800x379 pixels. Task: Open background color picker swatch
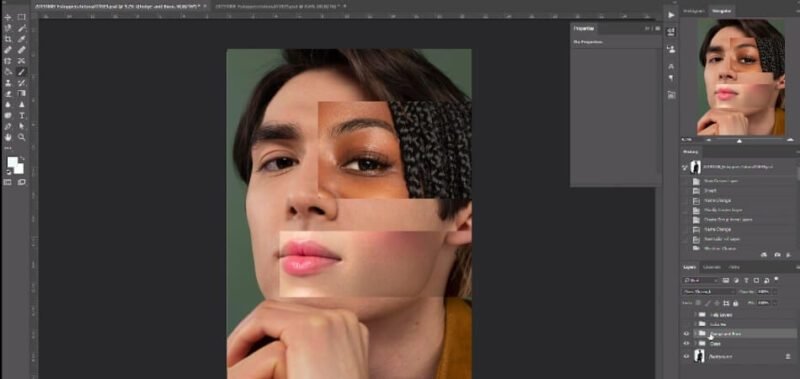coord(20,170)
